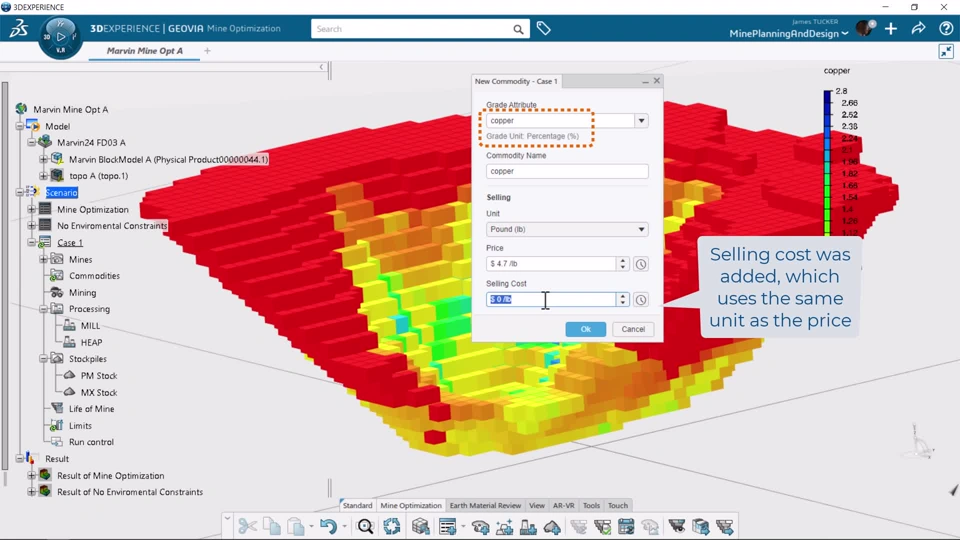The width and height of the screenshot is (960, 540).
Task: Click the Share arrow icon in top bar
Action: pos(918,28)
